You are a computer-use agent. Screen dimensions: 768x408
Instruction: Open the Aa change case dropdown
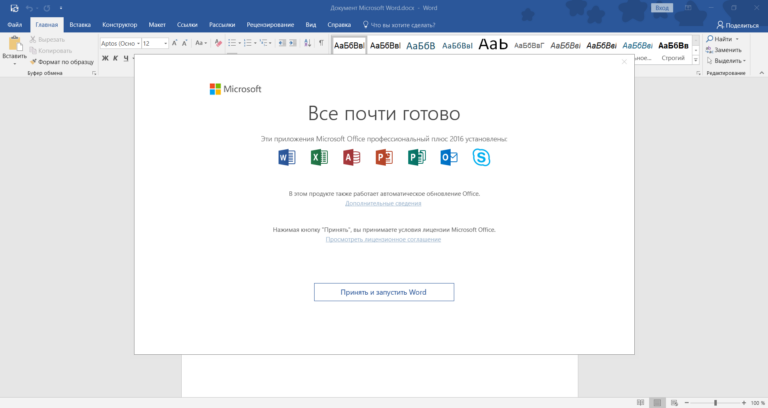(201, 43)
